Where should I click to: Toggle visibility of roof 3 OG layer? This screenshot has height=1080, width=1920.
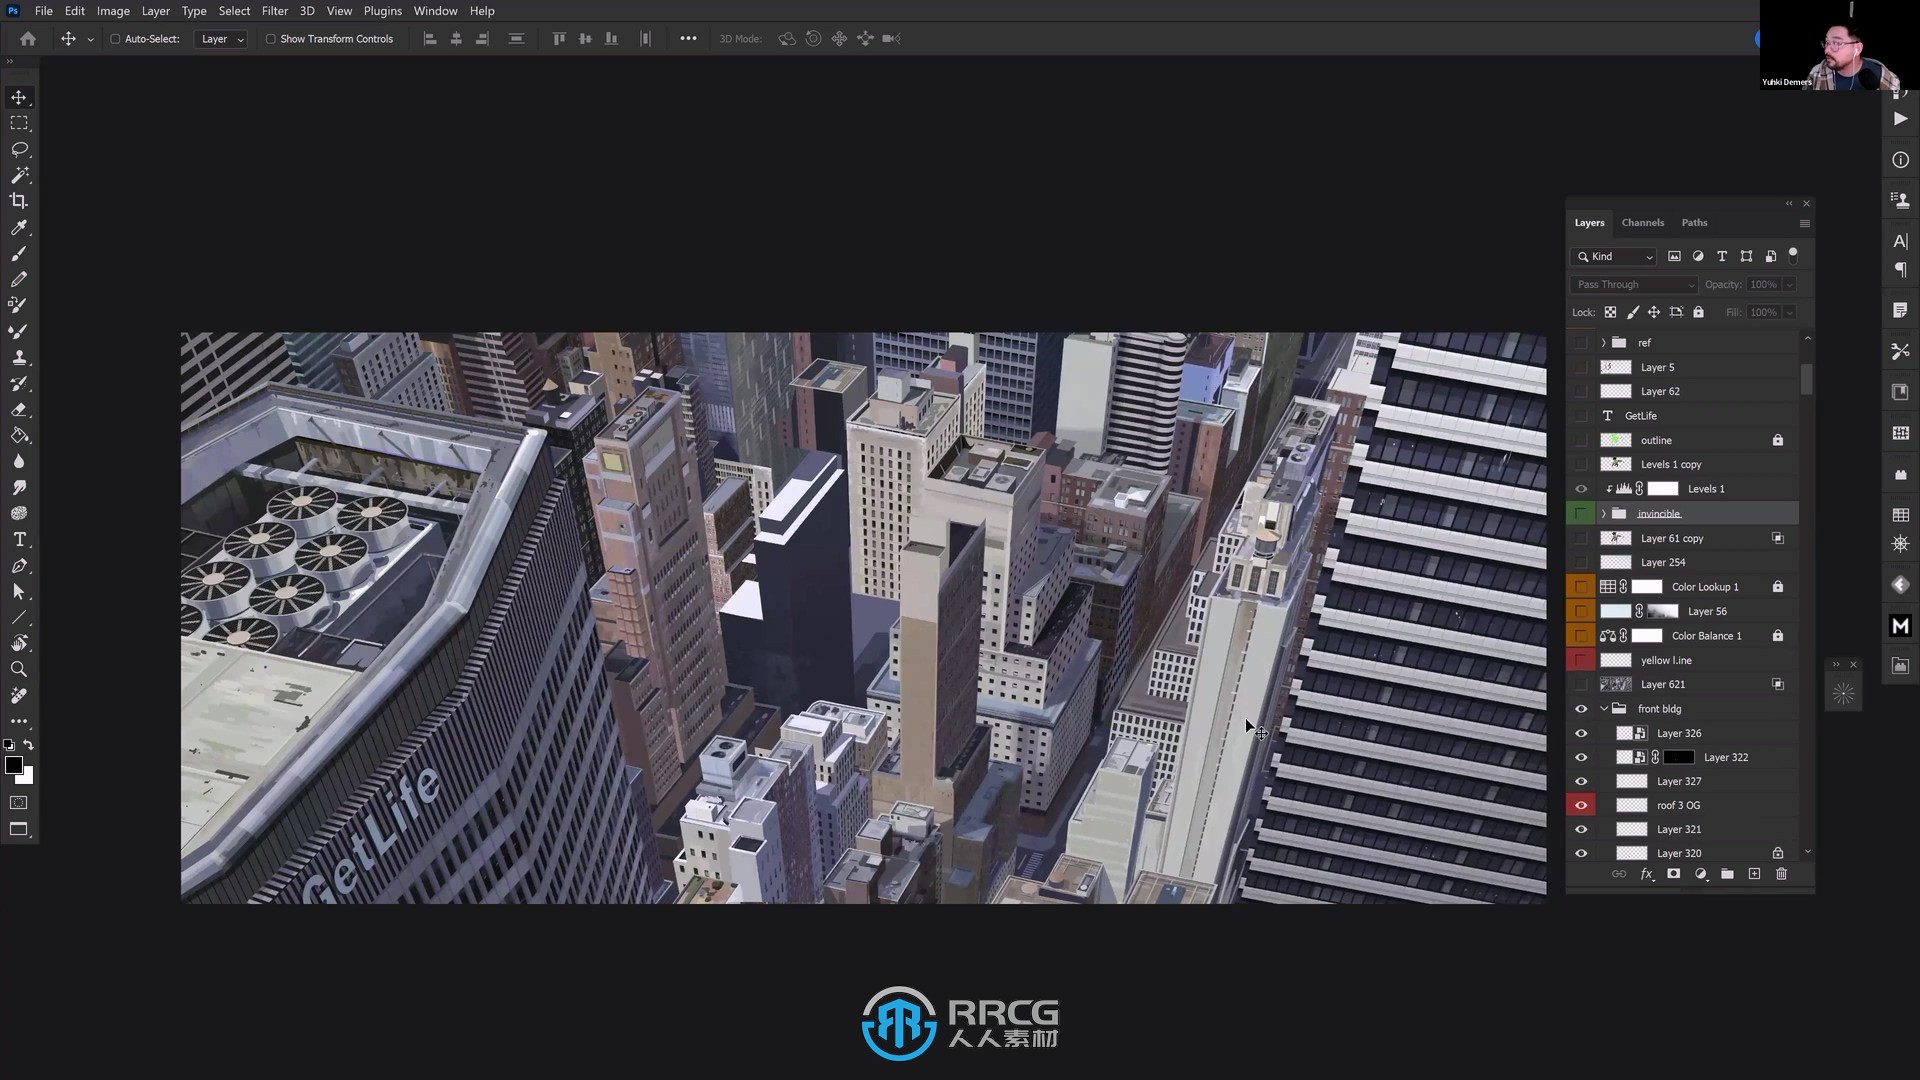click(1581, 804)
